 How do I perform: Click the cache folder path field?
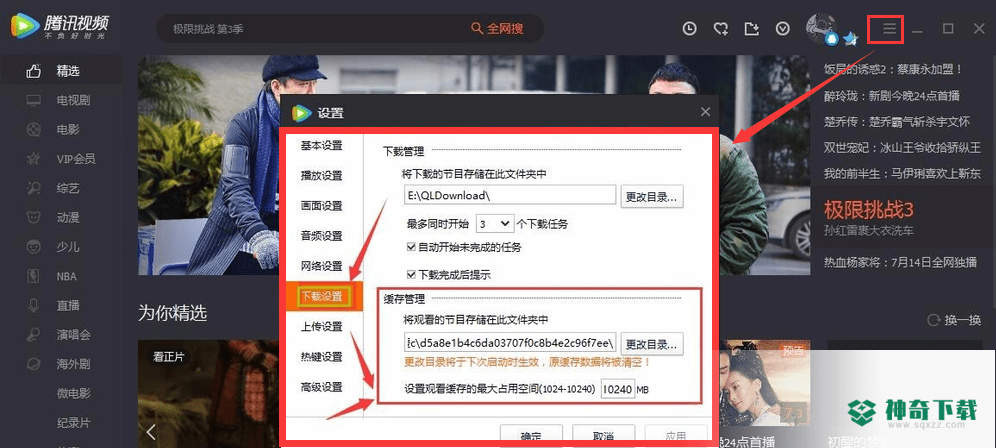[x=510, y=343]
